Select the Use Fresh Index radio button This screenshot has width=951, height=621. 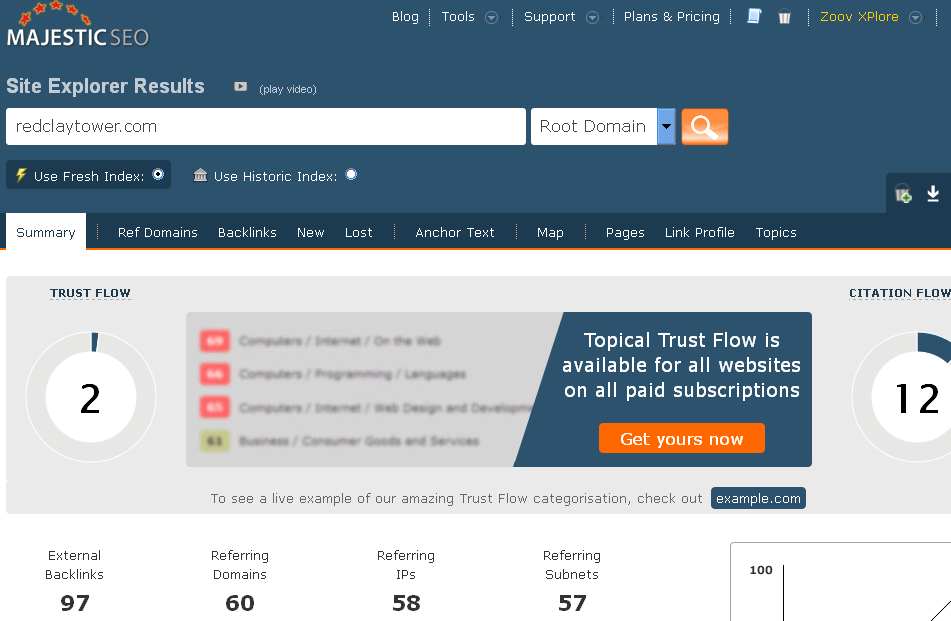(x=158, y=175)
